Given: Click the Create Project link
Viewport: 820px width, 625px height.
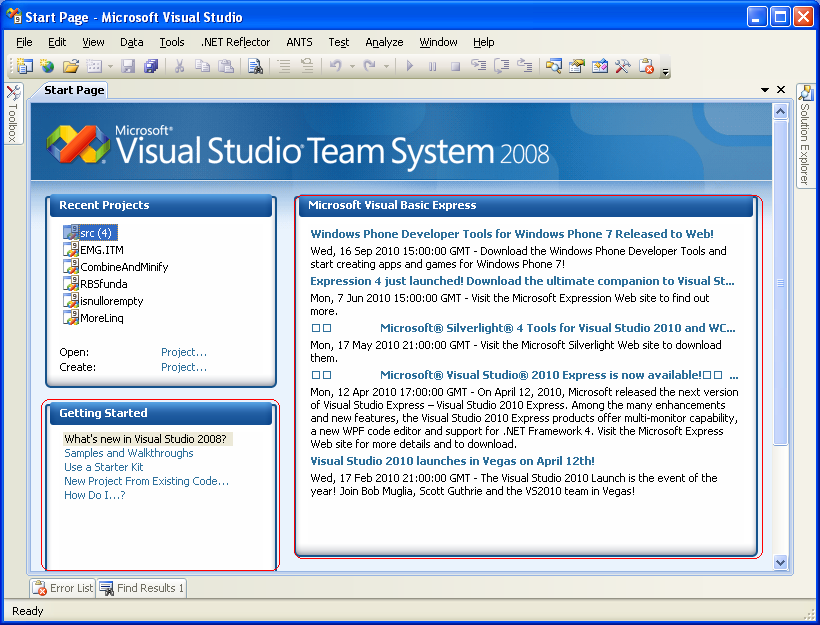Looking at the screenshot, I should tap(184, 367).
